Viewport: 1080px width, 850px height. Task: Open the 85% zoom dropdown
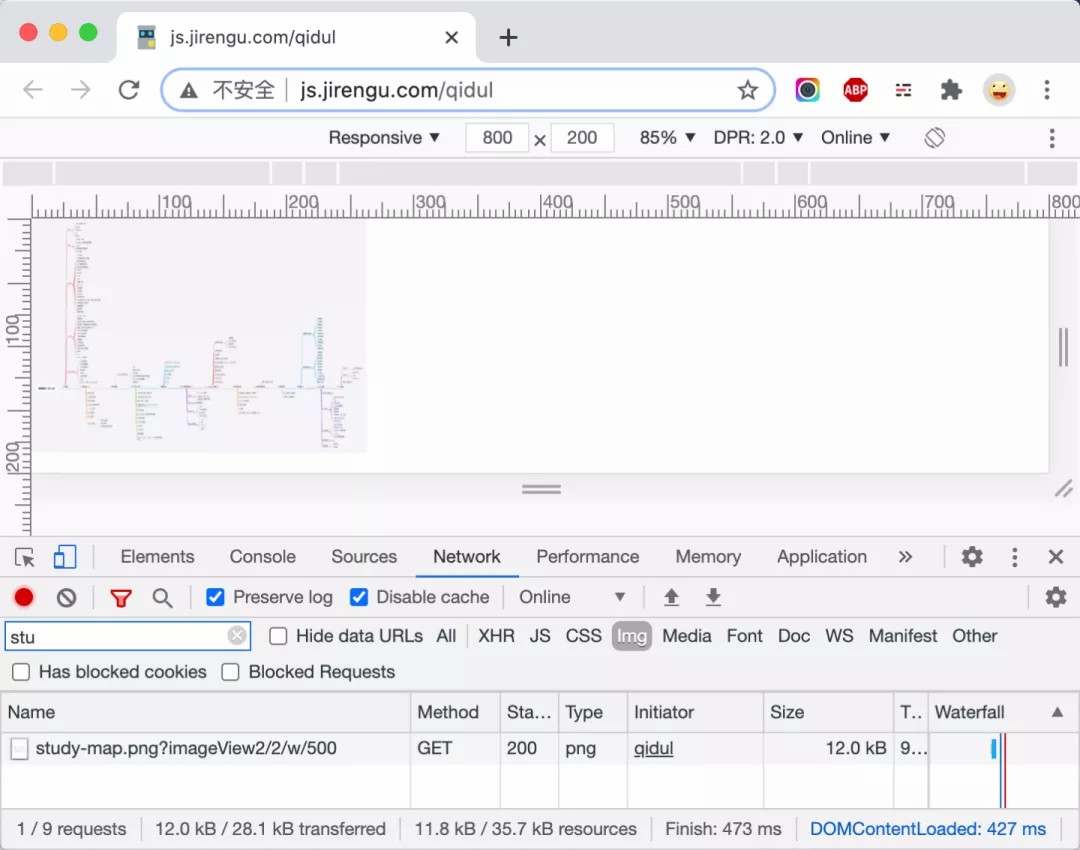point(667,138)
